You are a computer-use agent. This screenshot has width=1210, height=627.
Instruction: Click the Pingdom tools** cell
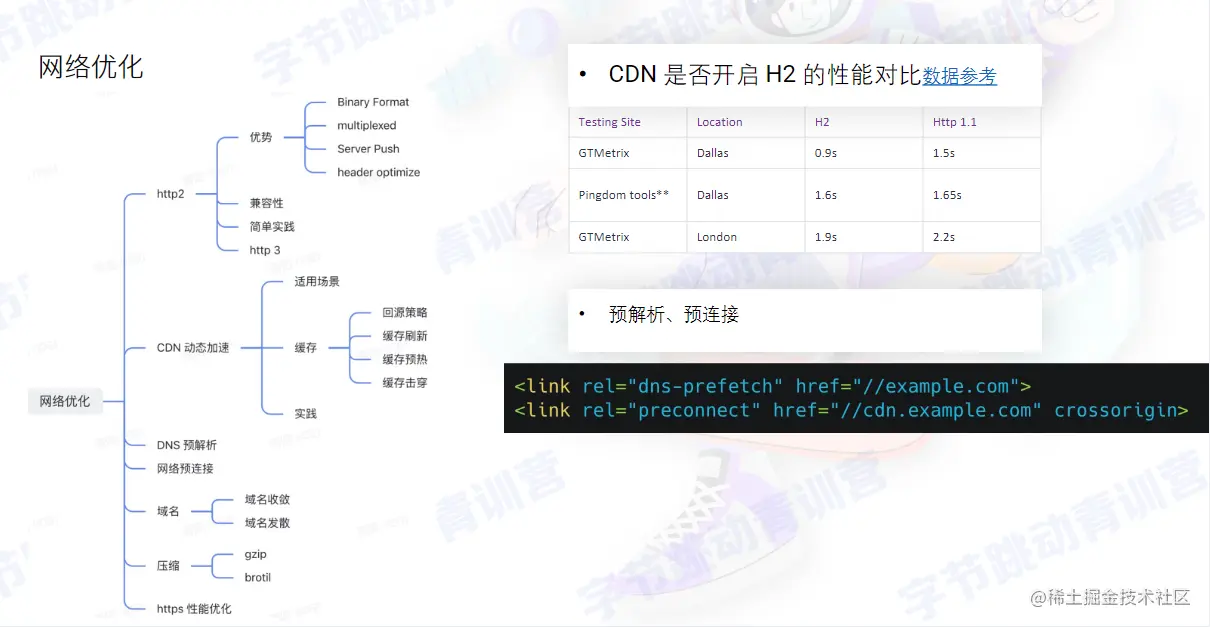624,195
